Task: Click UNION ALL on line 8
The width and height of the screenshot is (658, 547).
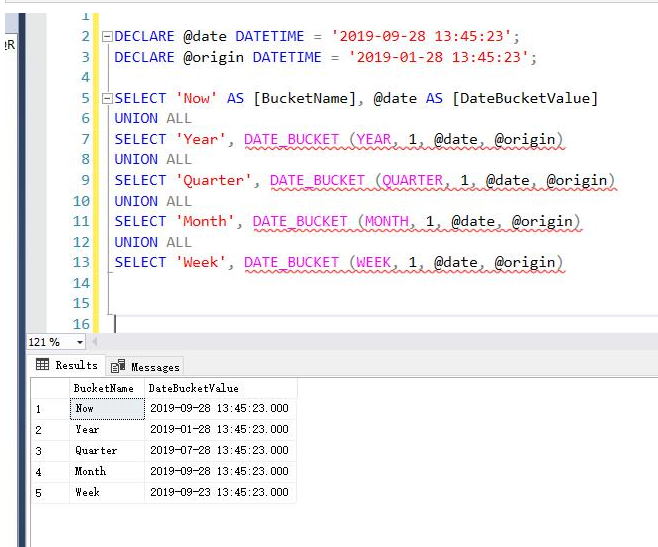Action: [153, 160]
